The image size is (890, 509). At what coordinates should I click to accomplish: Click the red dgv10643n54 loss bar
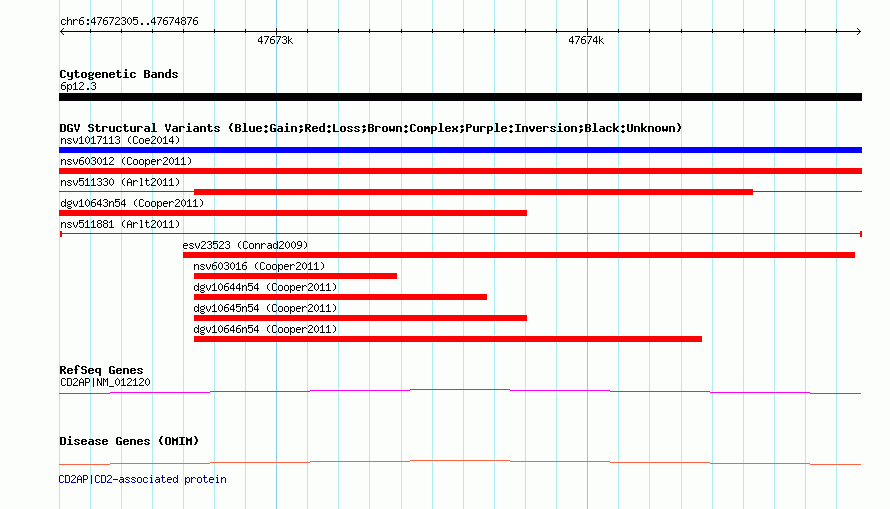293,213
